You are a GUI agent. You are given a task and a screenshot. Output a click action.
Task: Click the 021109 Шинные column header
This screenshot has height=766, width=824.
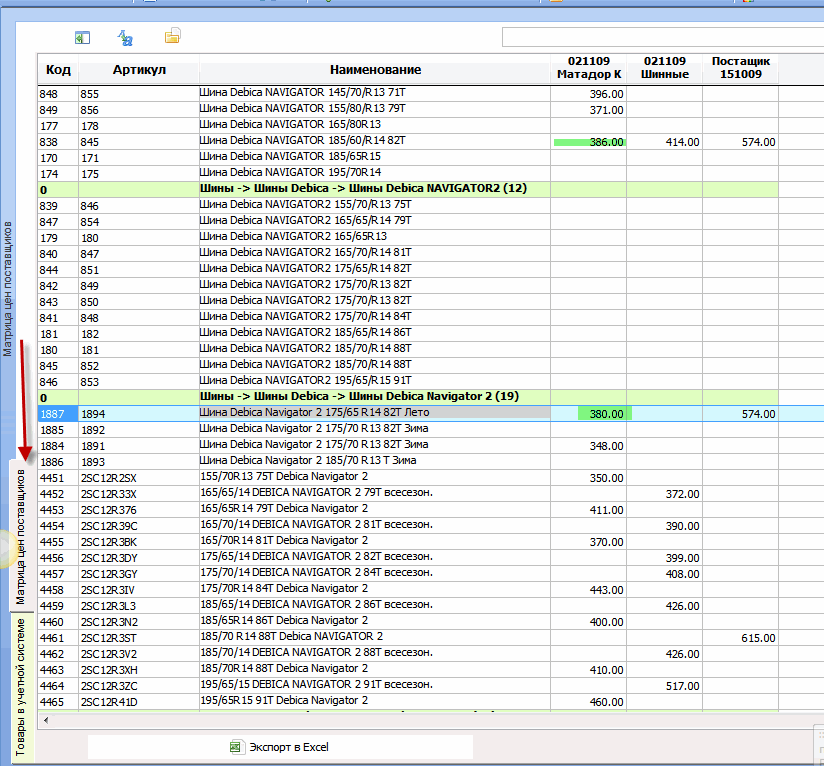(664, 68)
